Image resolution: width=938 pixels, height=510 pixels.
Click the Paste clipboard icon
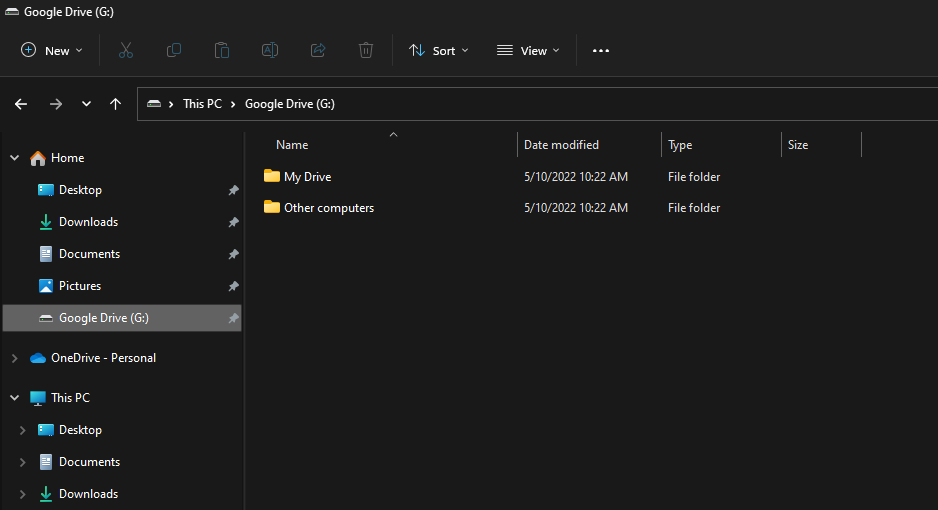222,51
